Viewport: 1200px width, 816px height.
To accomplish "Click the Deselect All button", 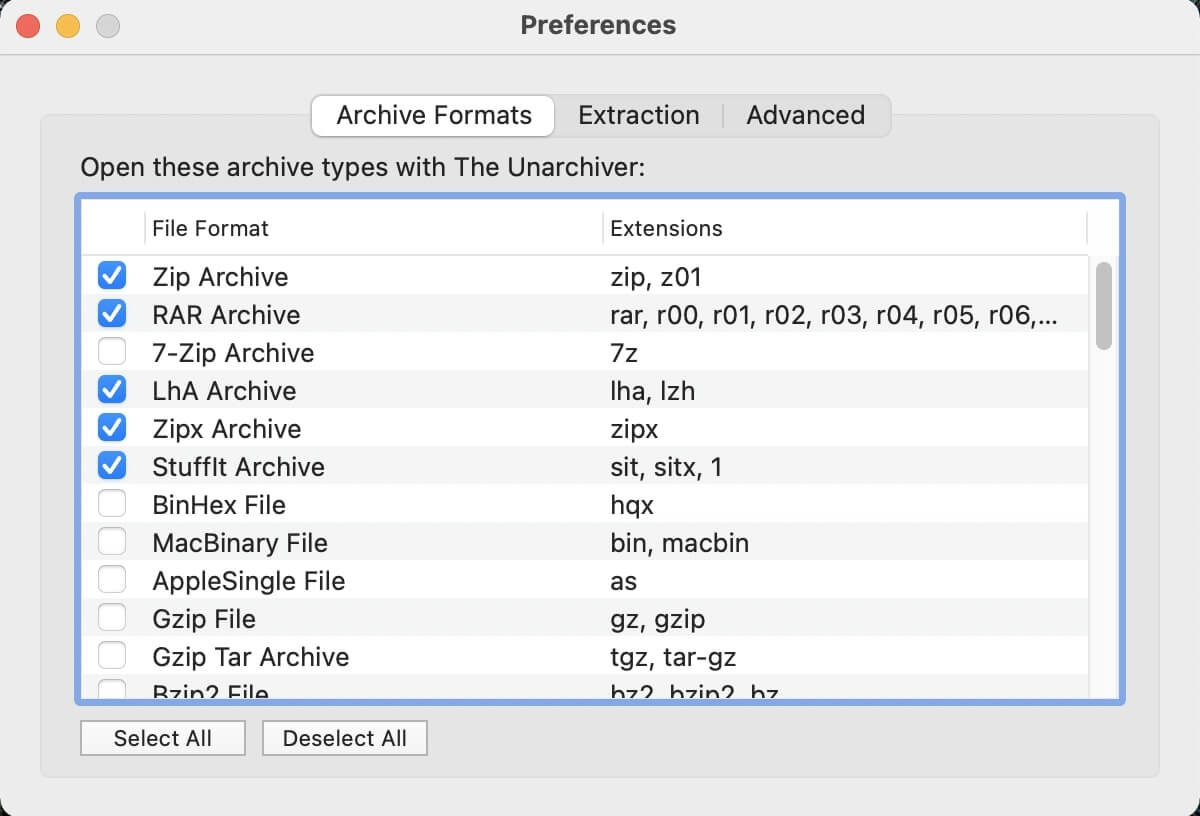I will click(x=344, y=738).
